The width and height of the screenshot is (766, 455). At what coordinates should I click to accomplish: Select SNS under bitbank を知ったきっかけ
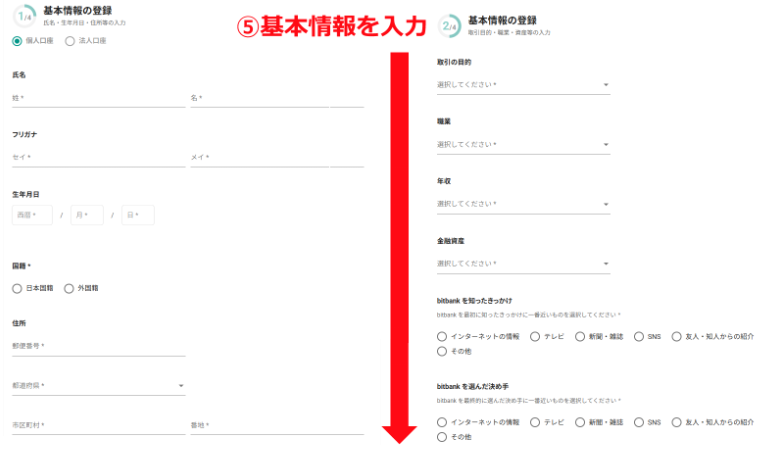[638, 336]
